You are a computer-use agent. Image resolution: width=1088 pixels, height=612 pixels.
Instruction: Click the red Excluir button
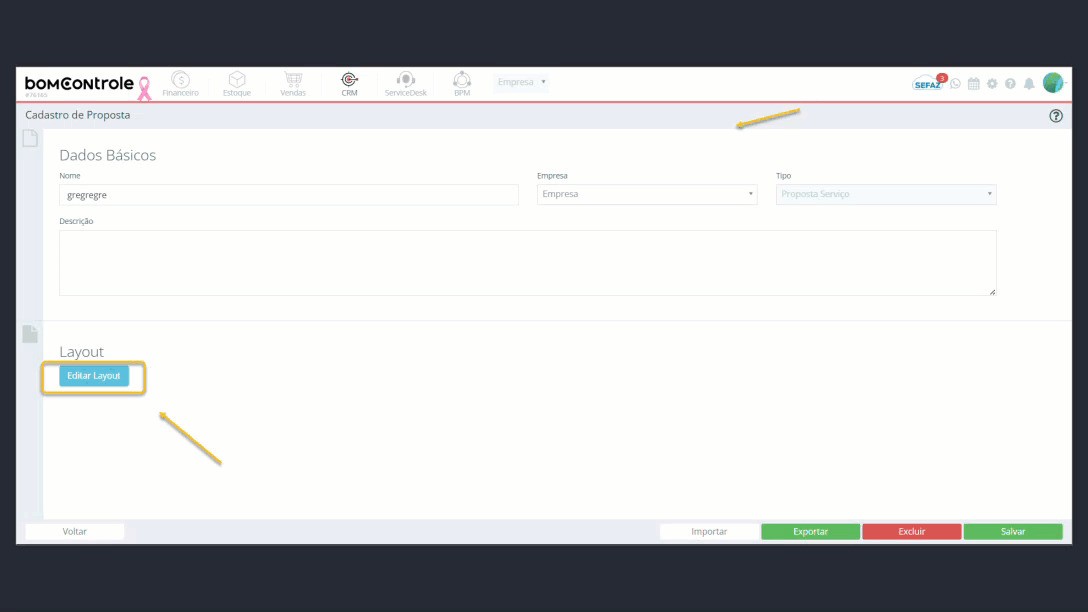click(912, 532)
